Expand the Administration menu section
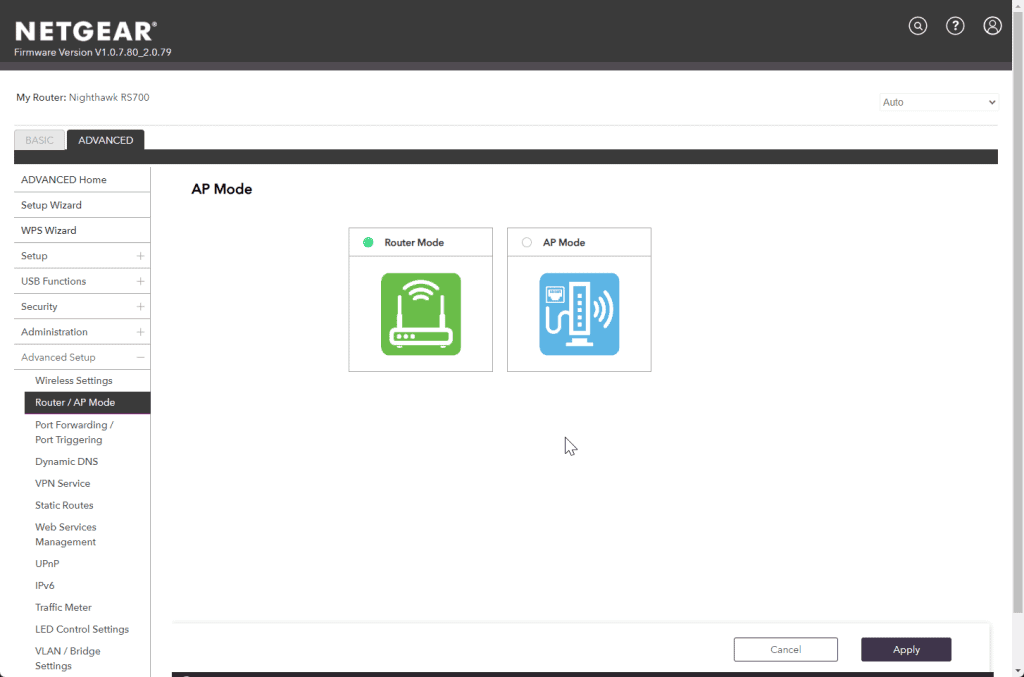The width and height of the screenshot is (1024, 677). [x=140, y=332]
